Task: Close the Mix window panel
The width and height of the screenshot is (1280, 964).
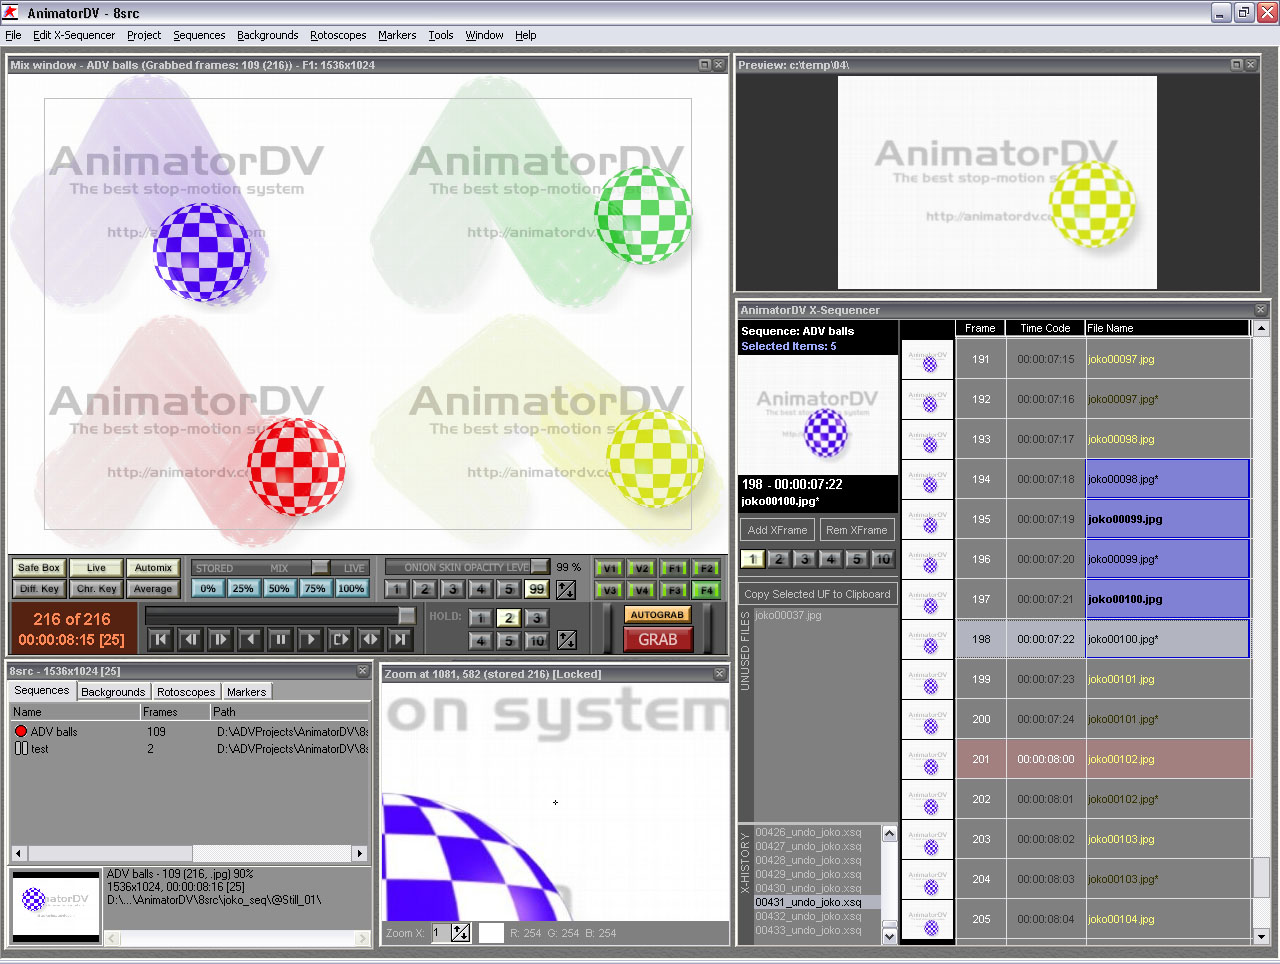Action: click(718, 65)
